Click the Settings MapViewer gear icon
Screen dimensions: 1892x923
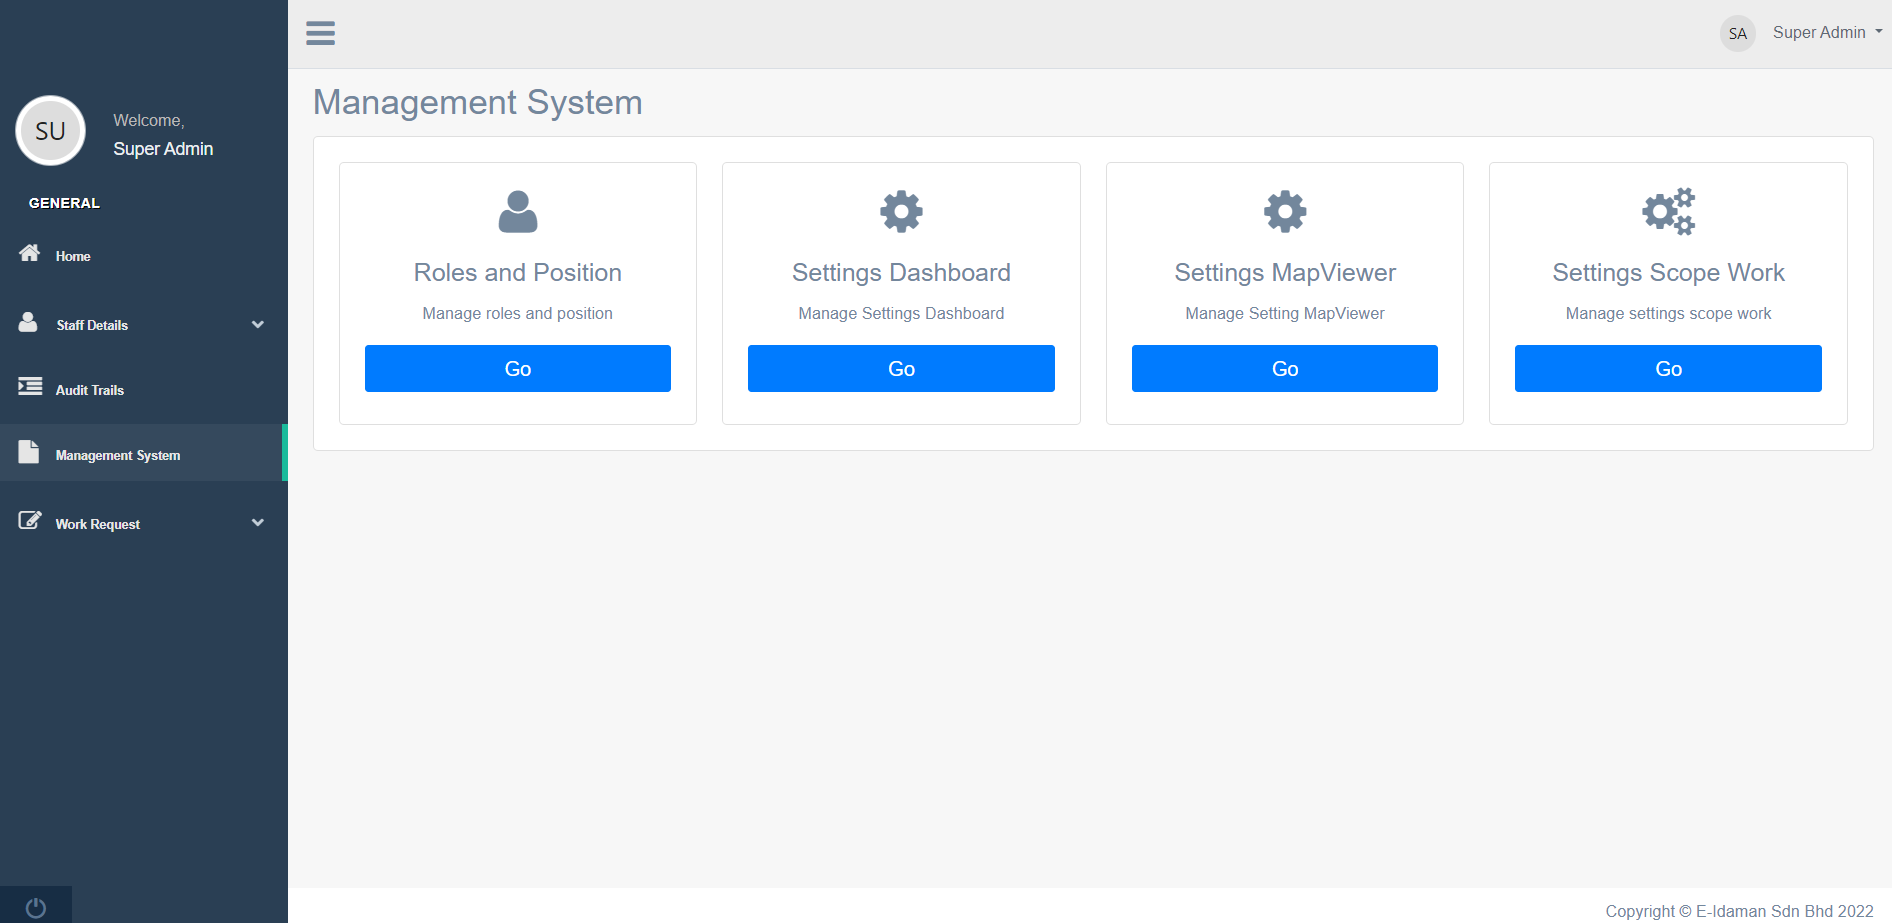tap(1284, 212)
